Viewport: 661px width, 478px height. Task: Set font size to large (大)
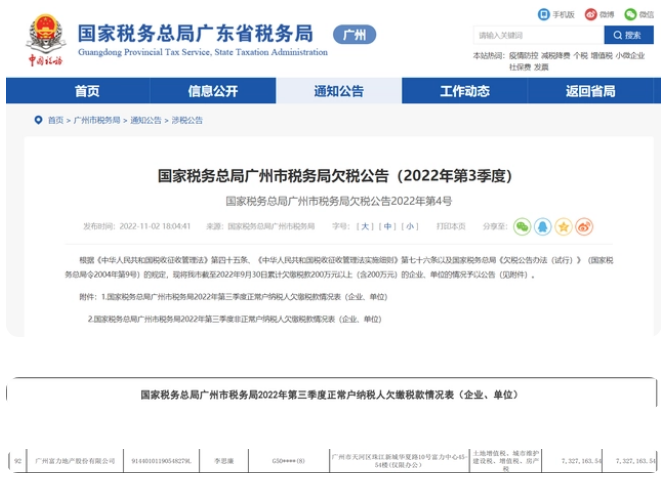click(367, 227)
